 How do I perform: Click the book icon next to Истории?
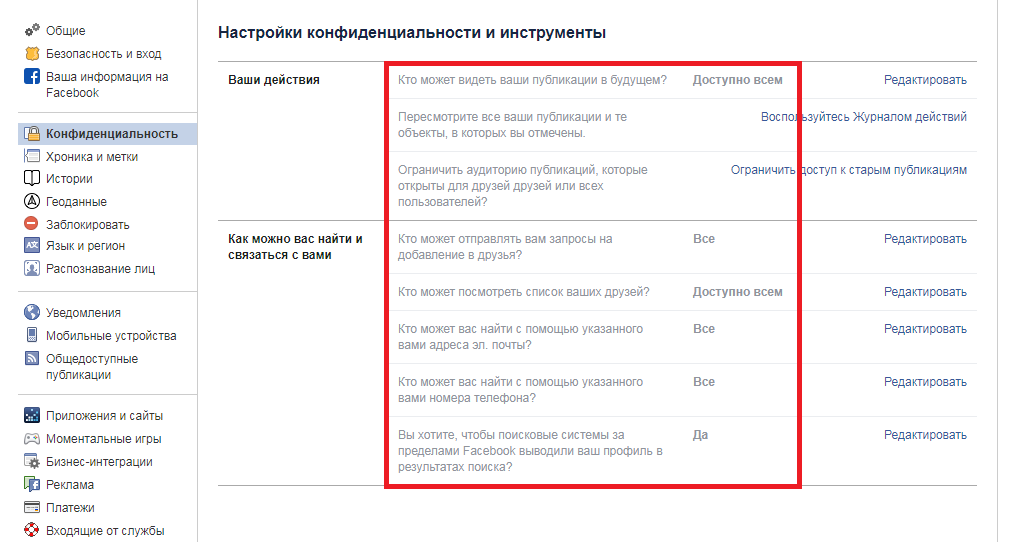coord(32,178)
